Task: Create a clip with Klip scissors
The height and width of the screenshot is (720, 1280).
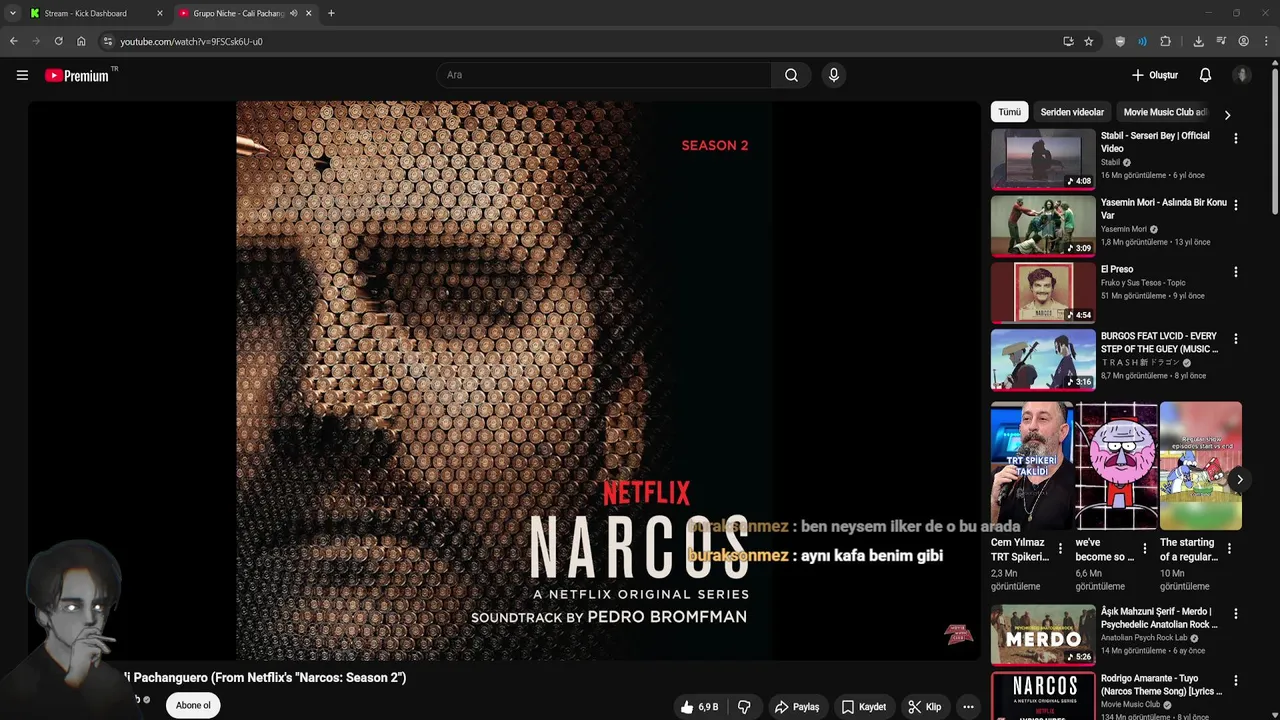Action: coord(924,707)
